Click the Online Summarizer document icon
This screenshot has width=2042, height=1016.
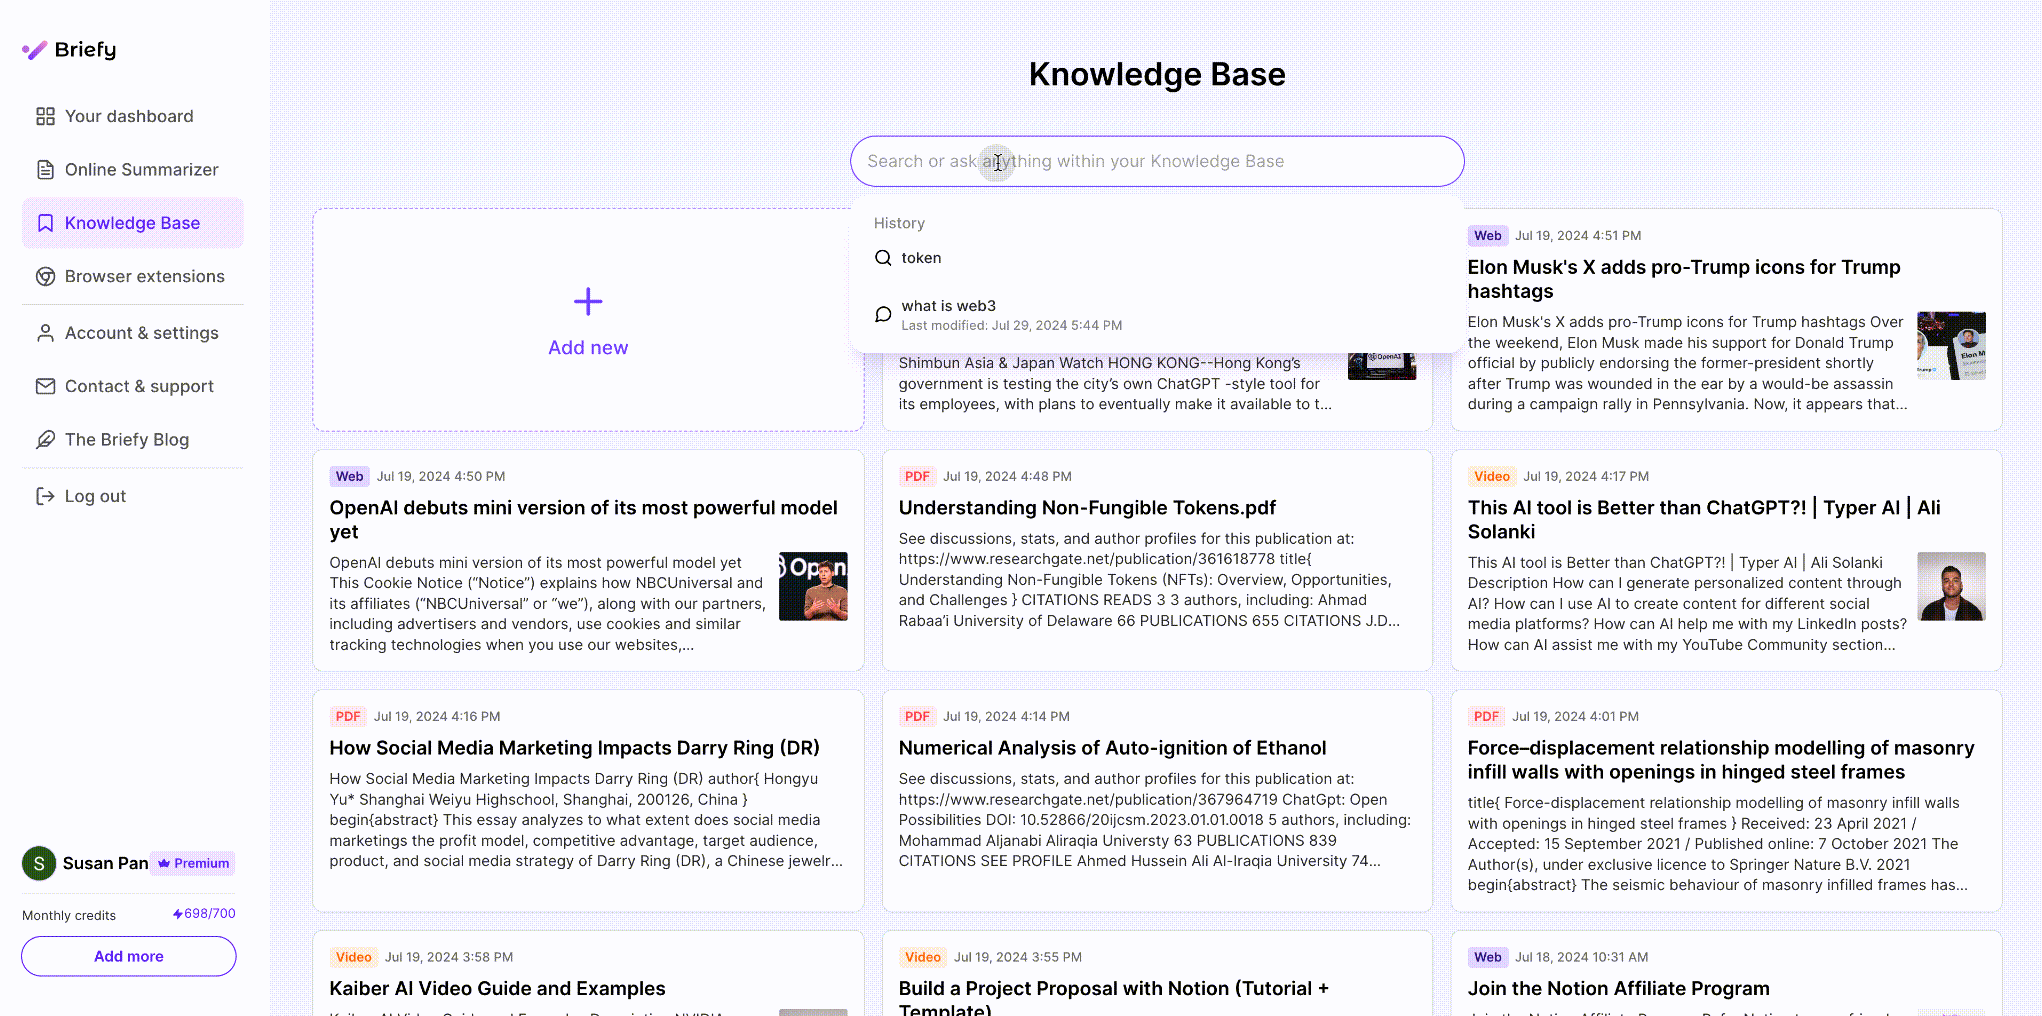click(45, 170)
